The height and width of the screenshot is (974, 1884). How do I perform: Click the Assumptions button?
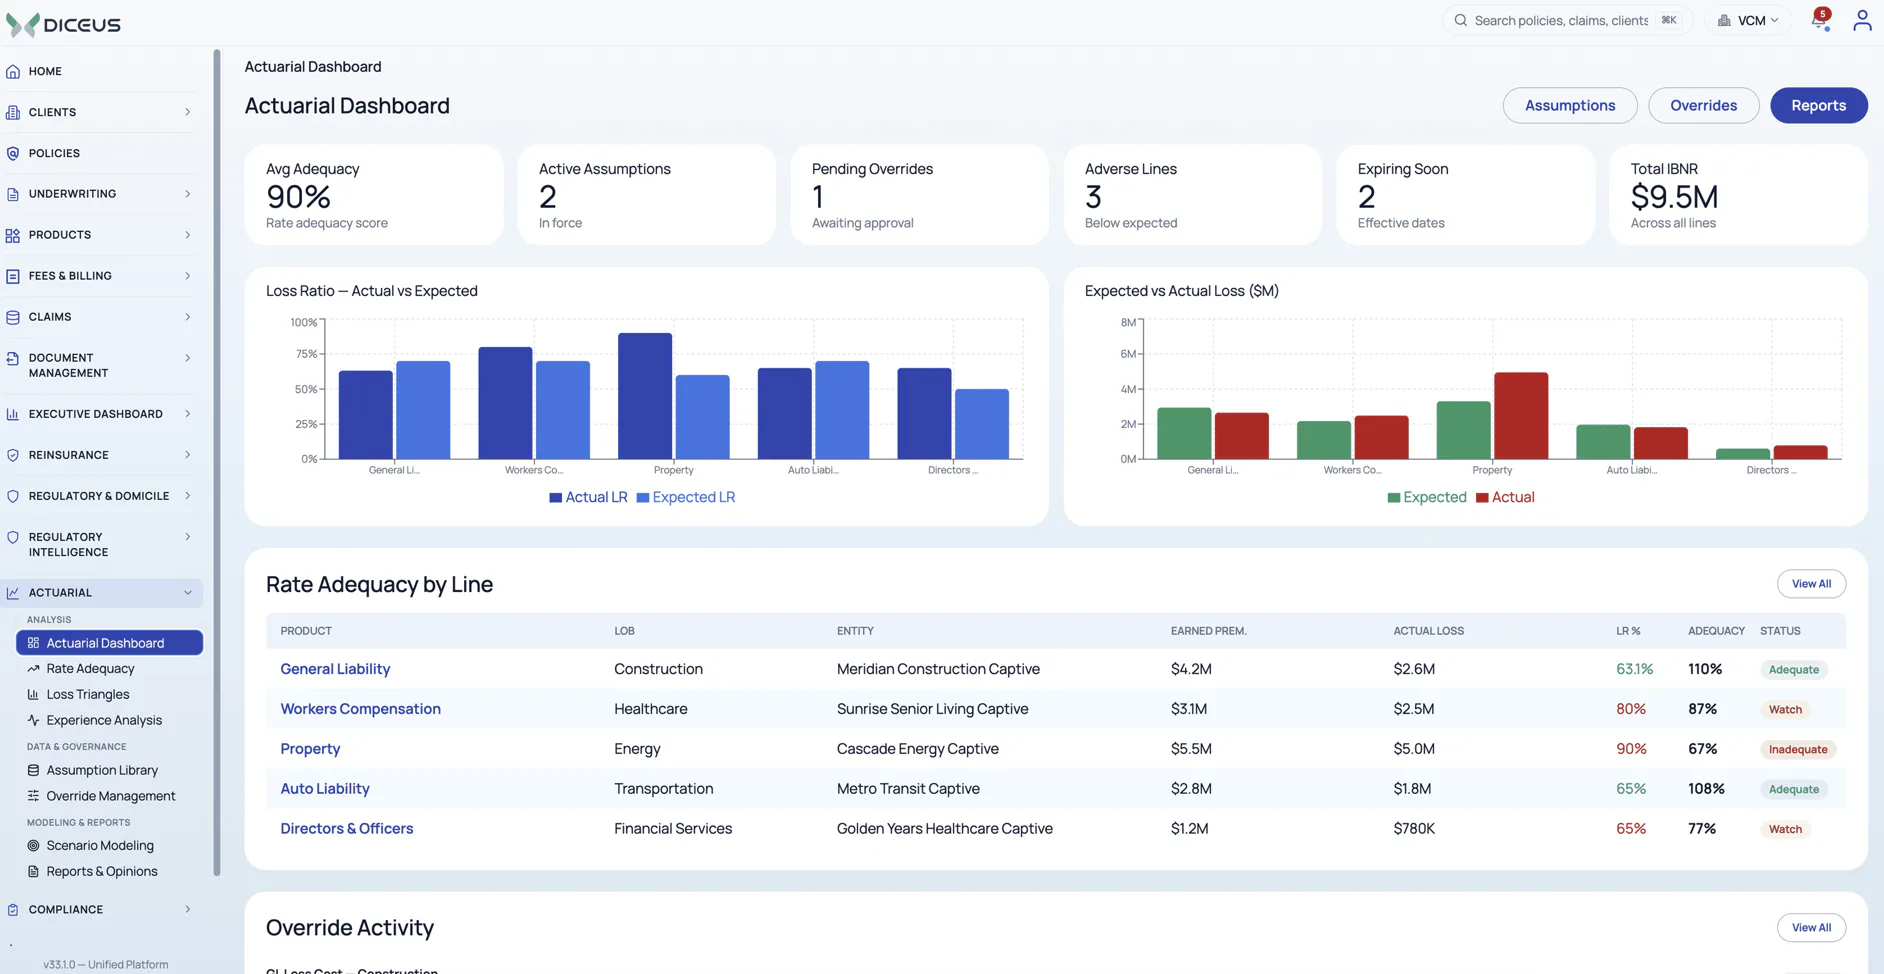(x=1570, y=105)
